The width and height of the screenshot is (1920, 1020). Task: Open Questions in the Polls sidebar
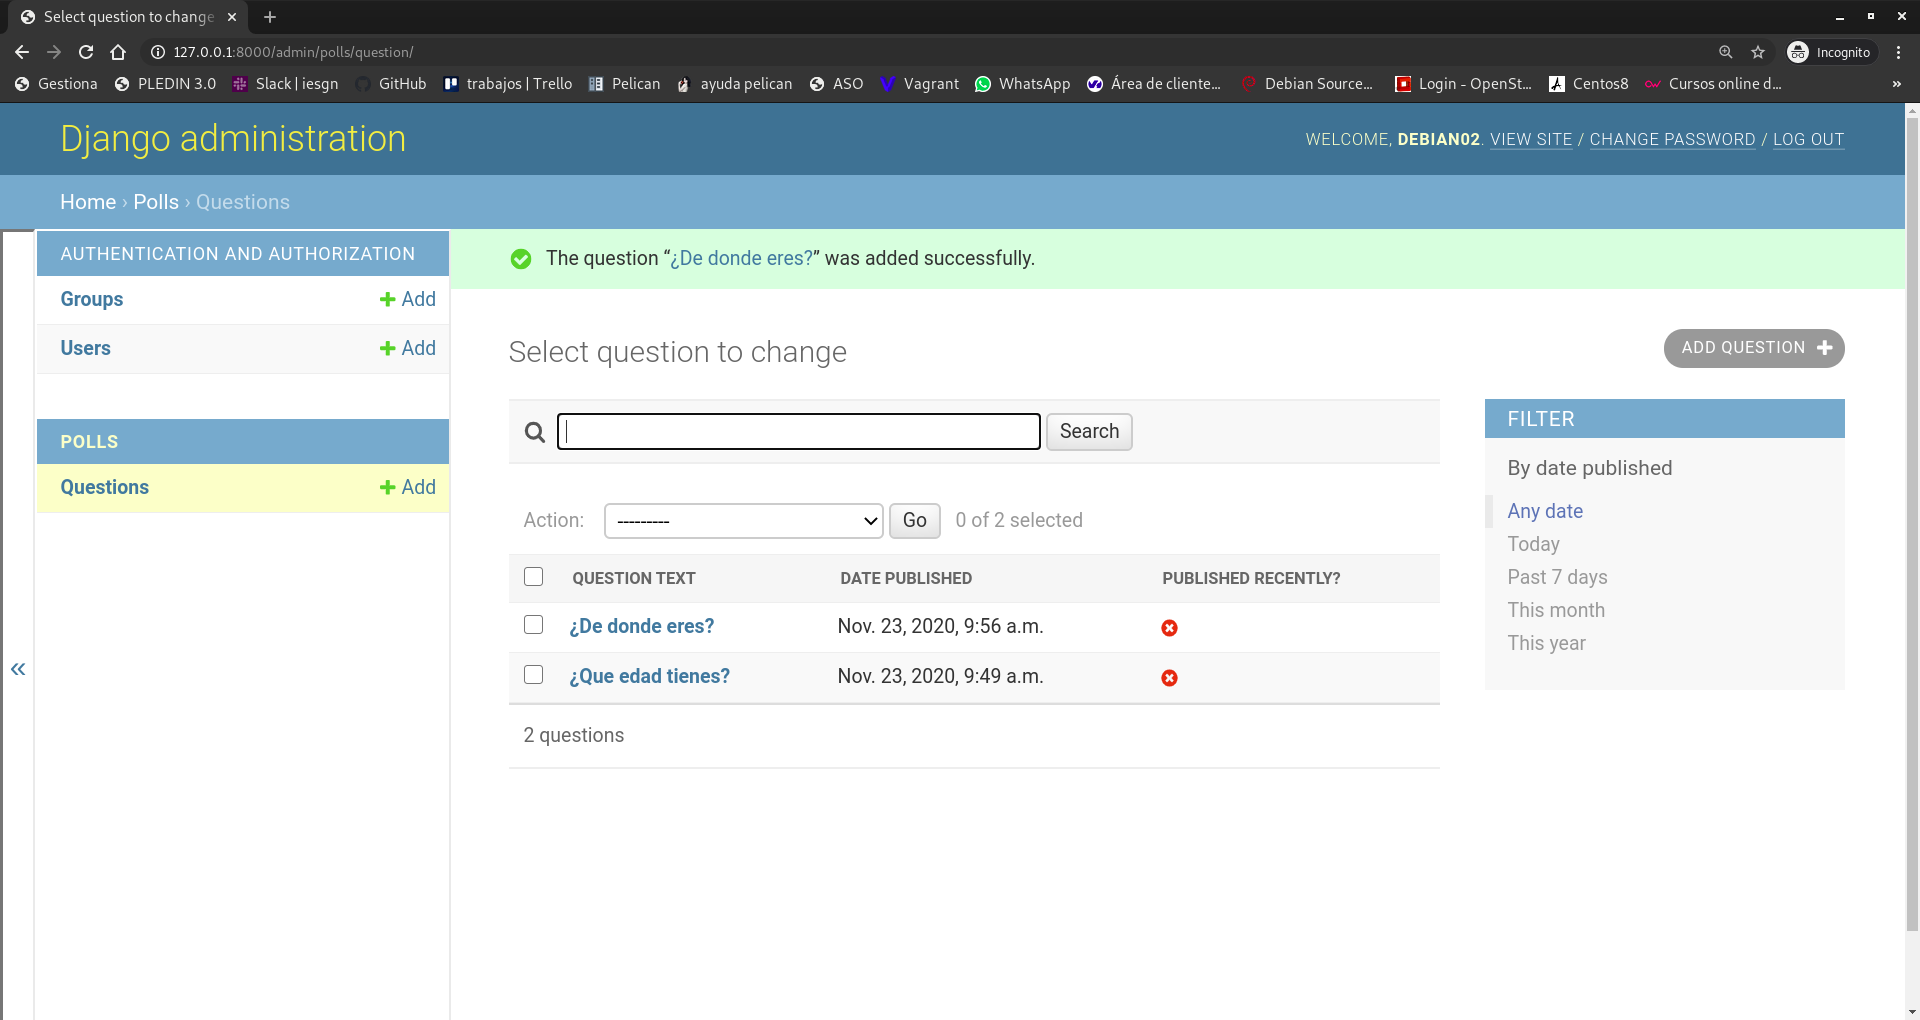[104, 487]
